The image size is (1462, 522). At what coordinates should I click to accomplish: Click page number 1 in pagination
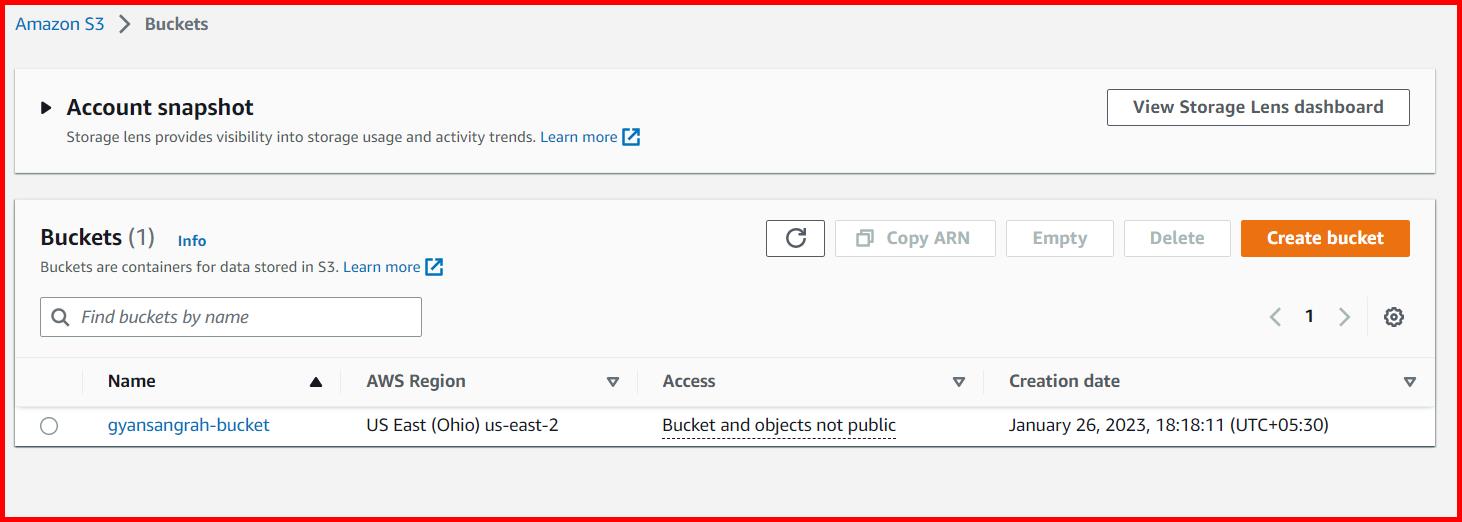pyautogui.click(x=1309, y=316)
